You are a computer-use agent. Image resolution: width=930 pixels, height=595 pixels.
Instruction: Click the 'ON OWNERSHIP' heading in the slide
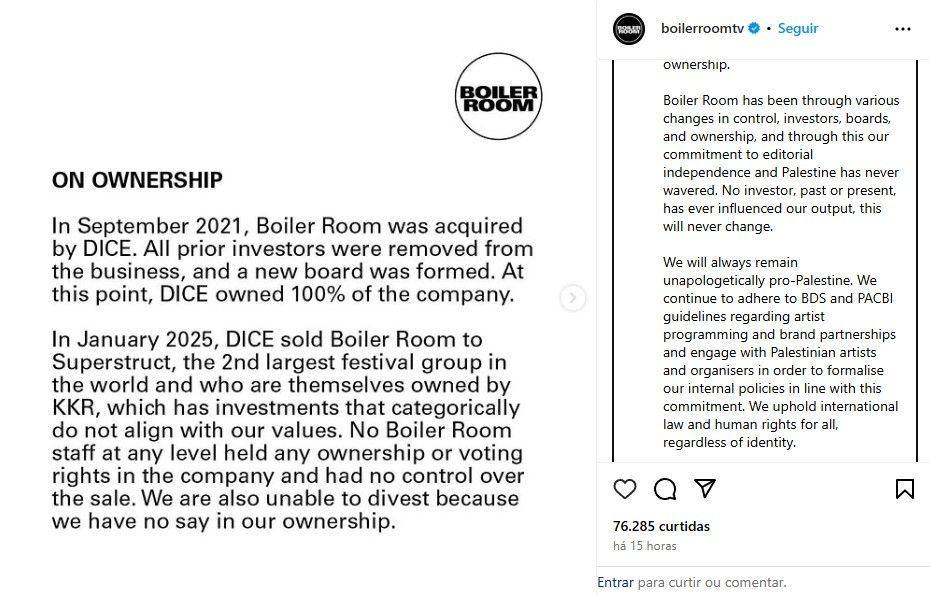coord(137,181)
